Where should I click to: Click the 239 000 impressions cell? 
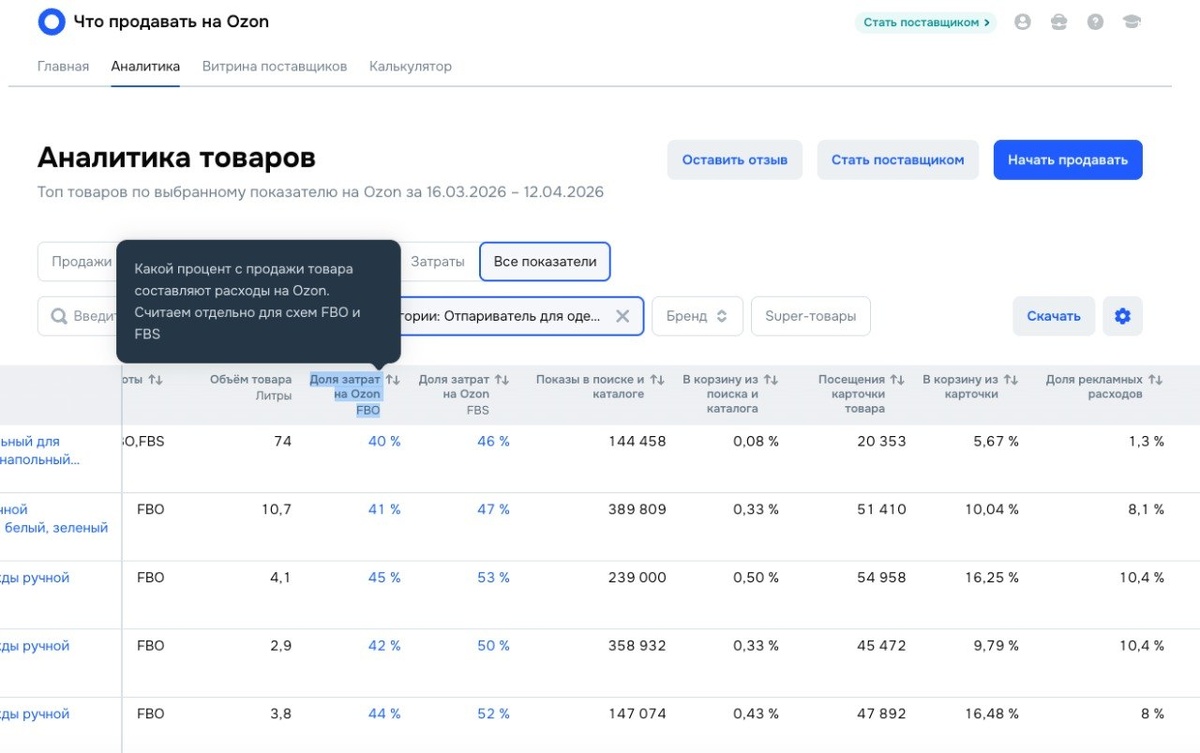point(637,577)
